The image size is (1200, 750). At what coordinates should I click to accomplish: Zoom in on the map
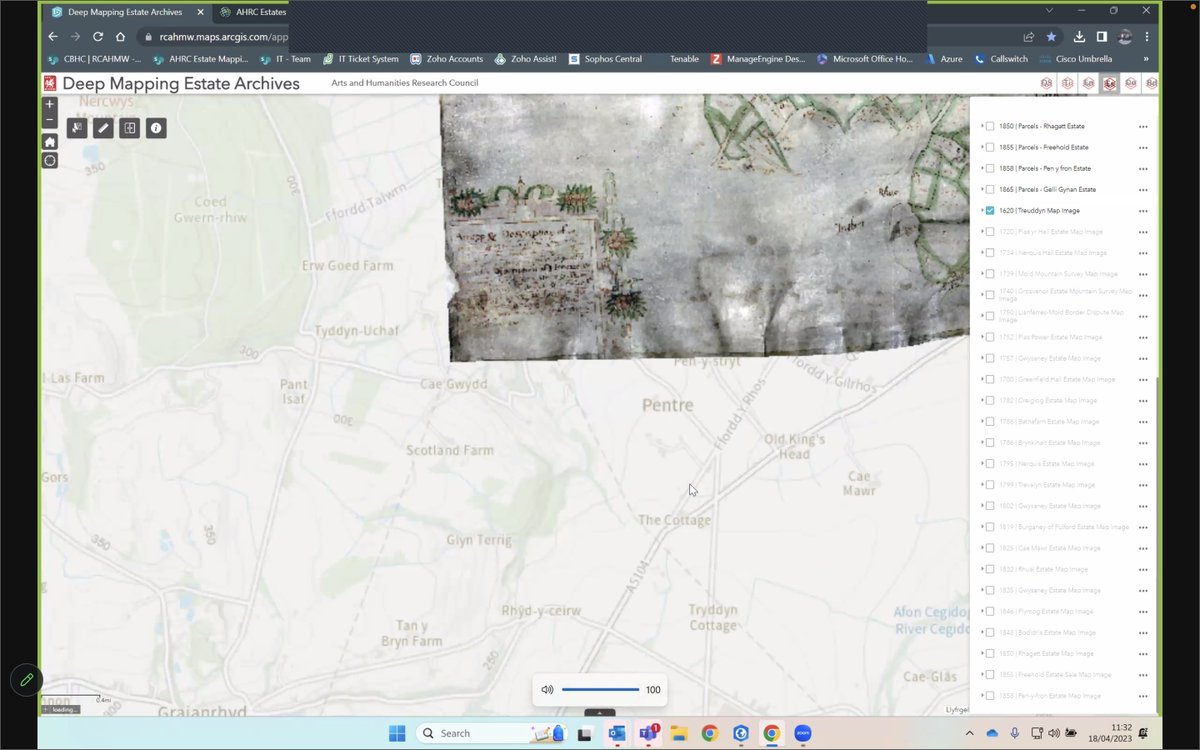(x=50, y=104)
